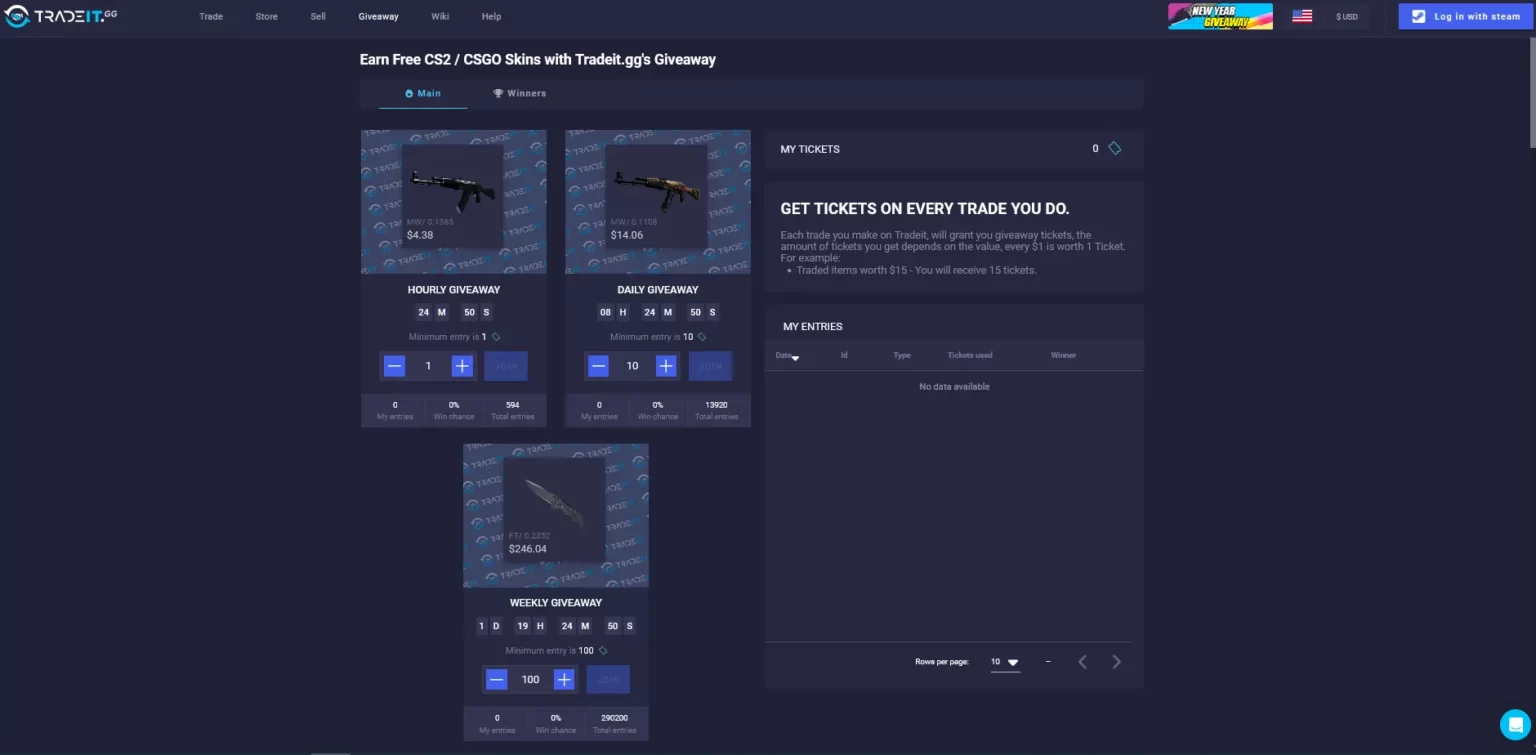Click the Type column header
1536x755 pixels.
click(x=902, y=355)
